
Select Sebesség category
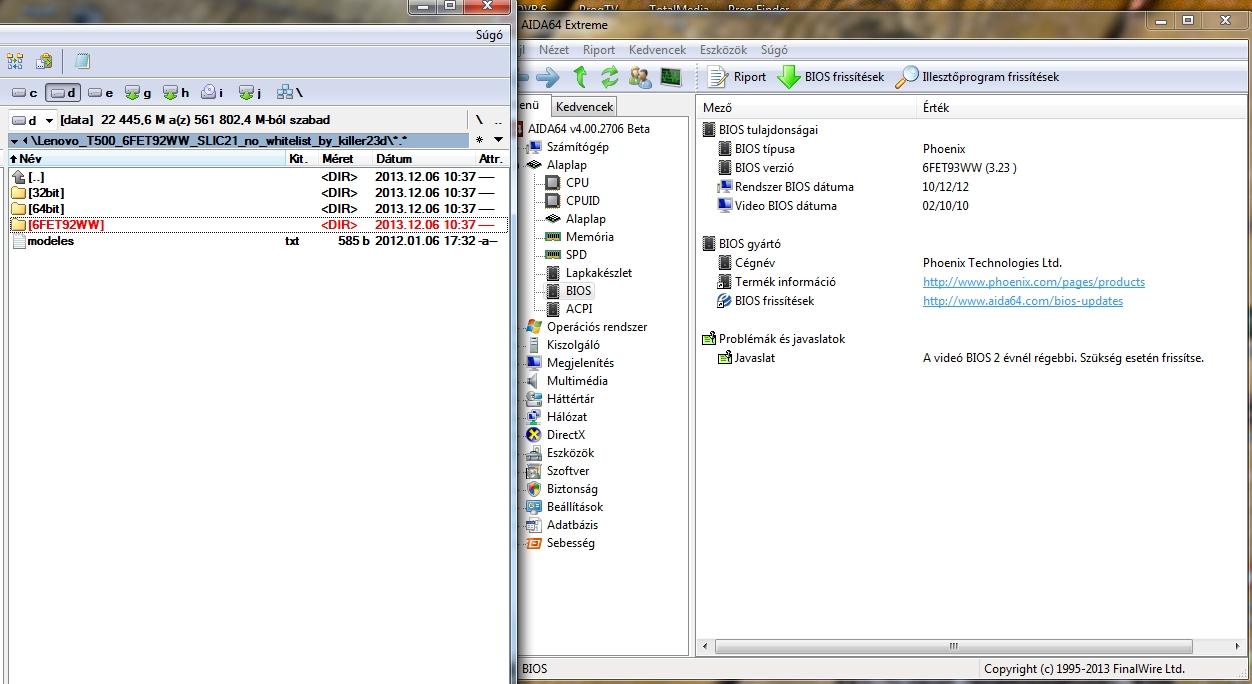570,543
